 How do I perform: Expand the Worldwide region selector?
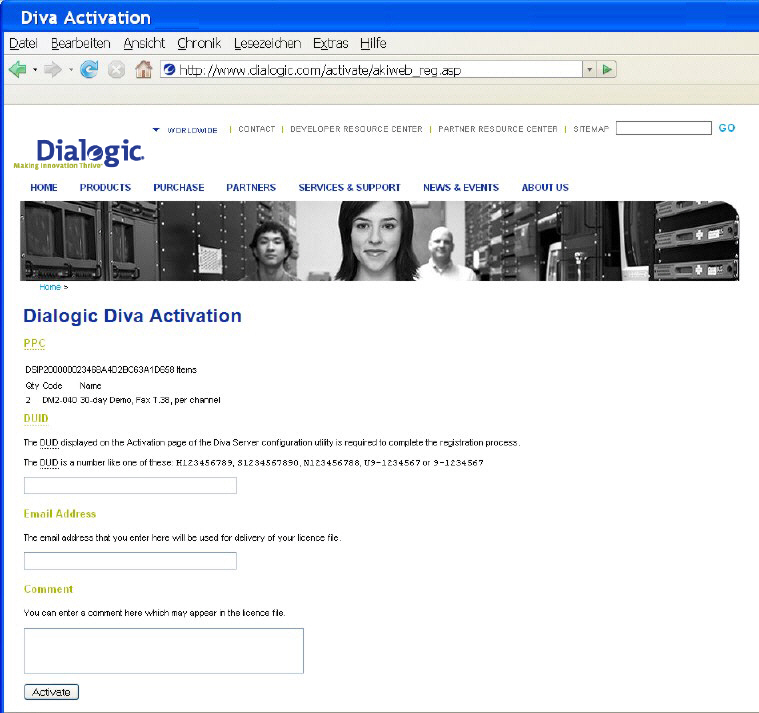[x=186, y=130]
